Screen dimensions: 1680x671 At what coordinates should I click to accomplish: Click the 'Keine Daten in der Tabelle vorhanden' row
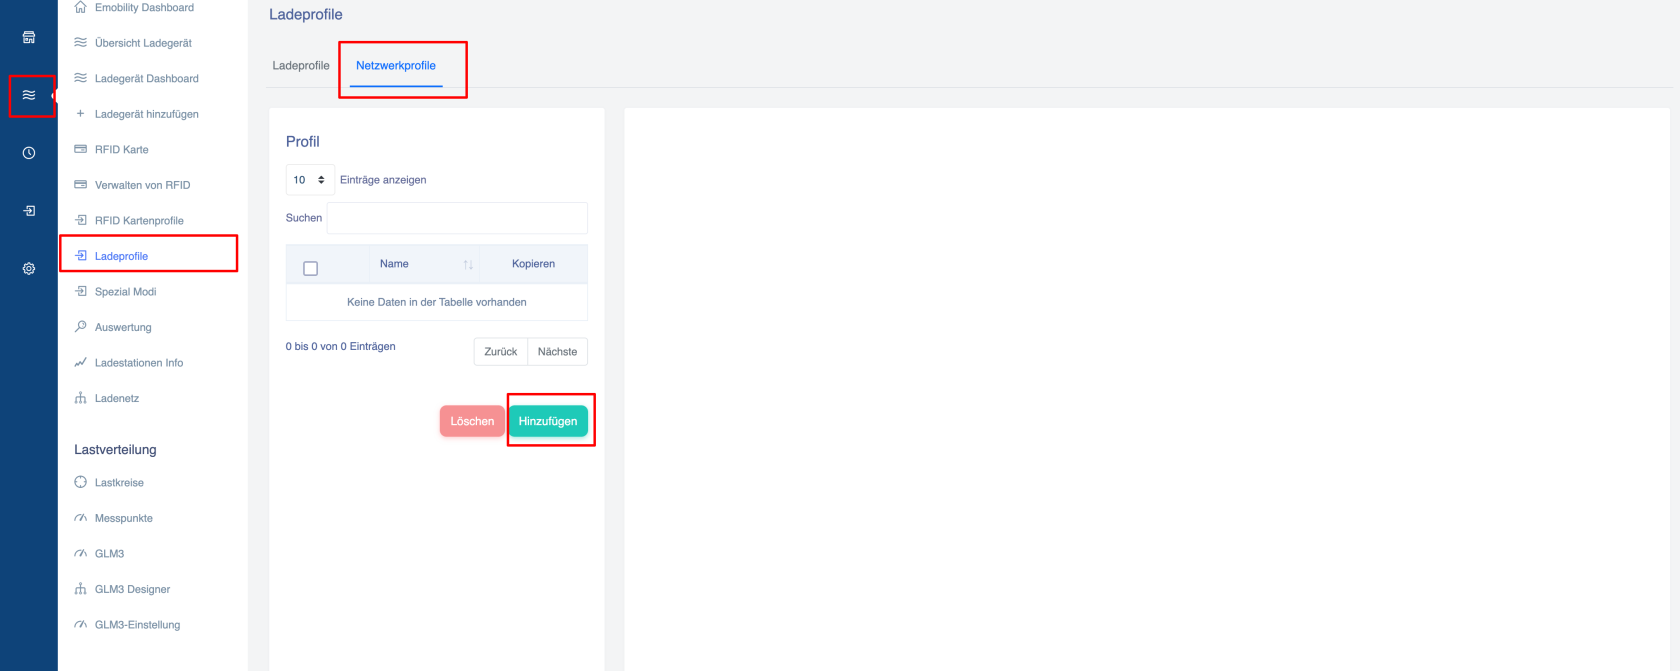(x=437, y=302)
